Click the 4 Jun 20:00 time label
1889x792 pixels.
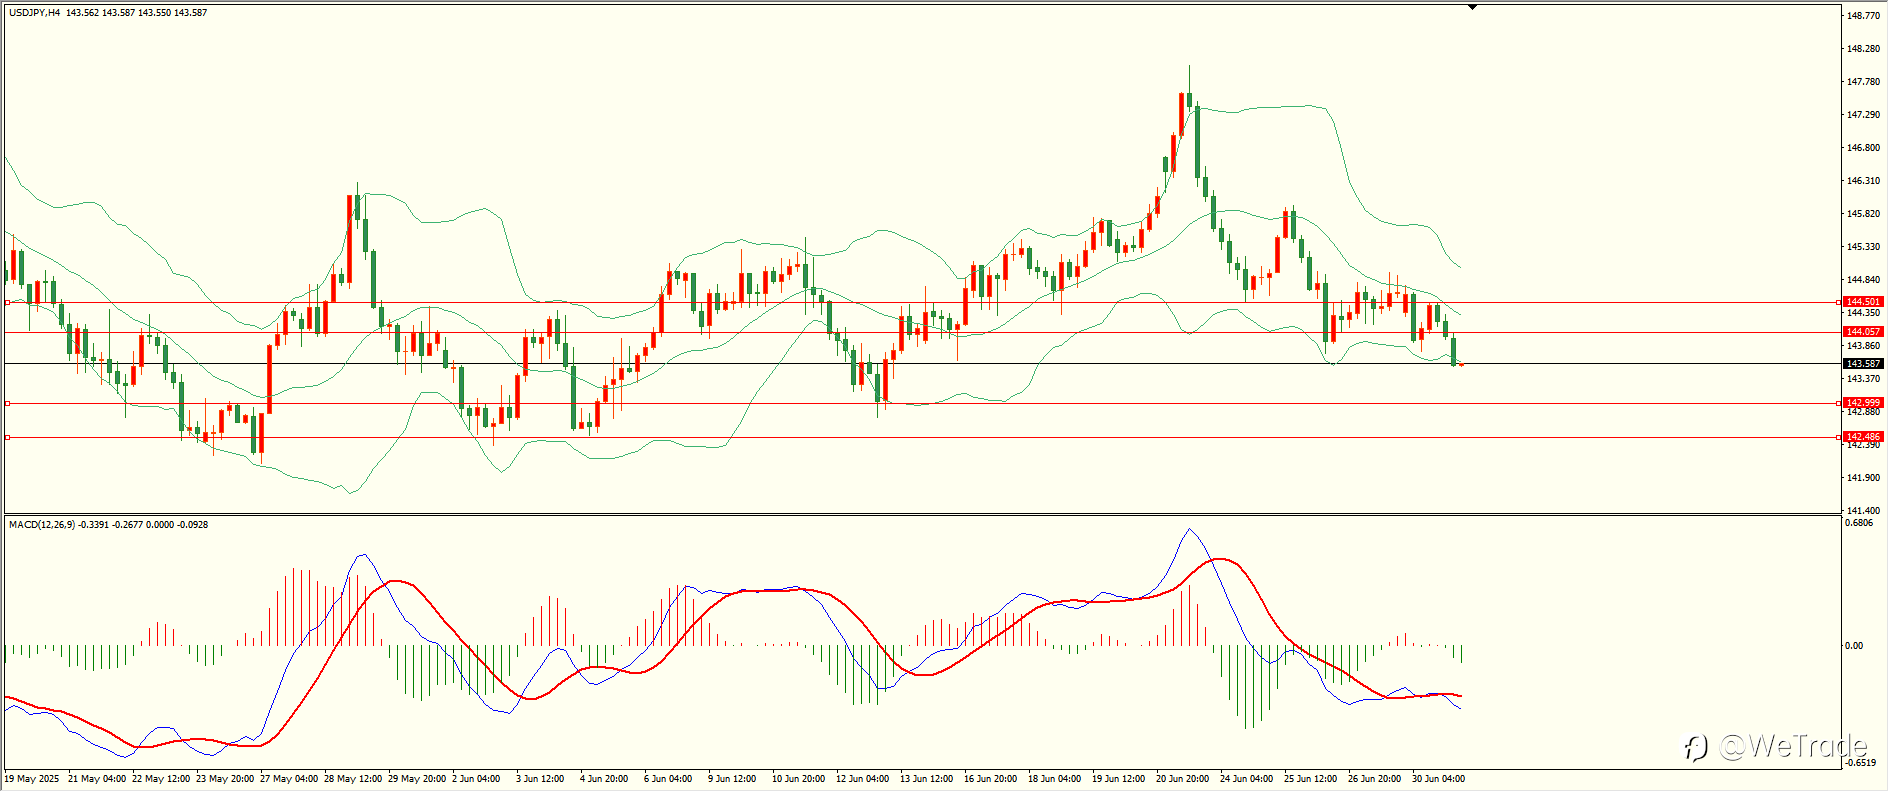[x=604, y=779]
